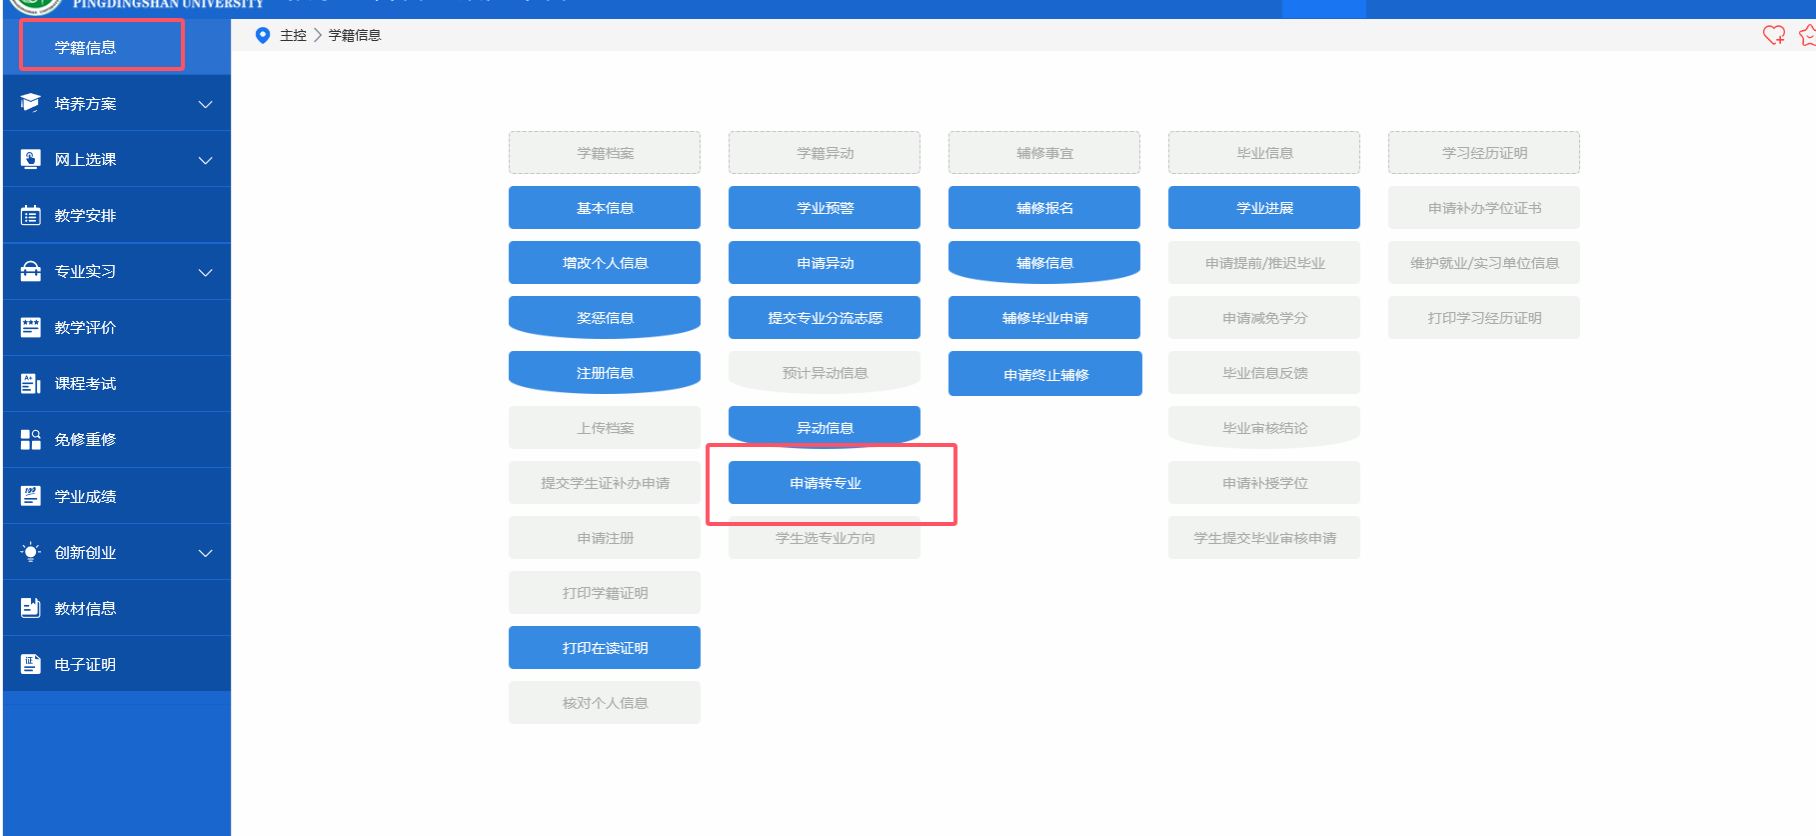Expand the 网上选课 menu chevron
The height and width of the screenshot is (836, 1816).
205,160
